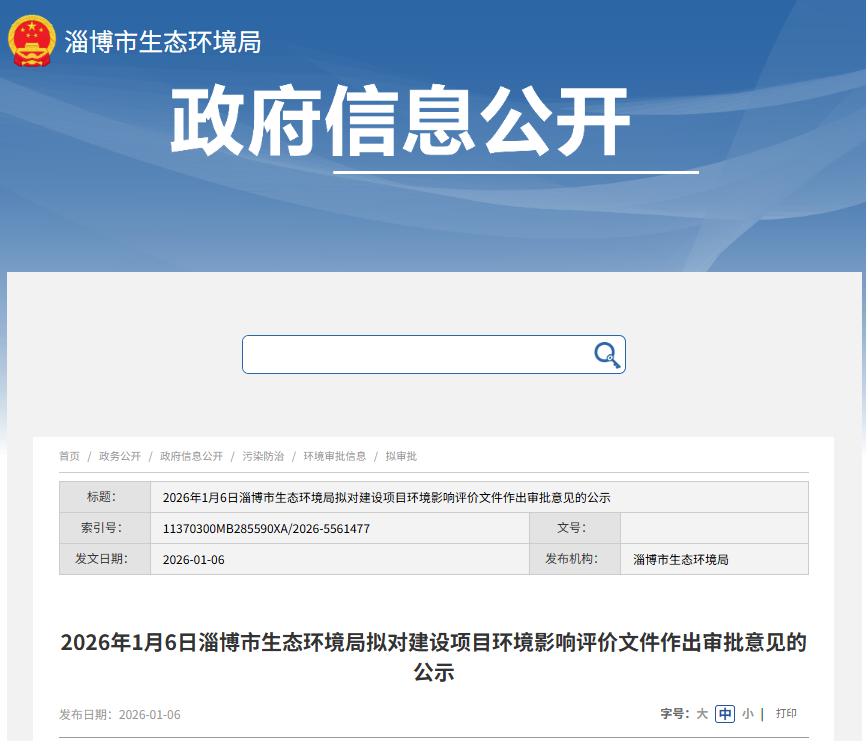
Task: Click 淄博市生态环境局 site name in header
Action: pos(163,42)
